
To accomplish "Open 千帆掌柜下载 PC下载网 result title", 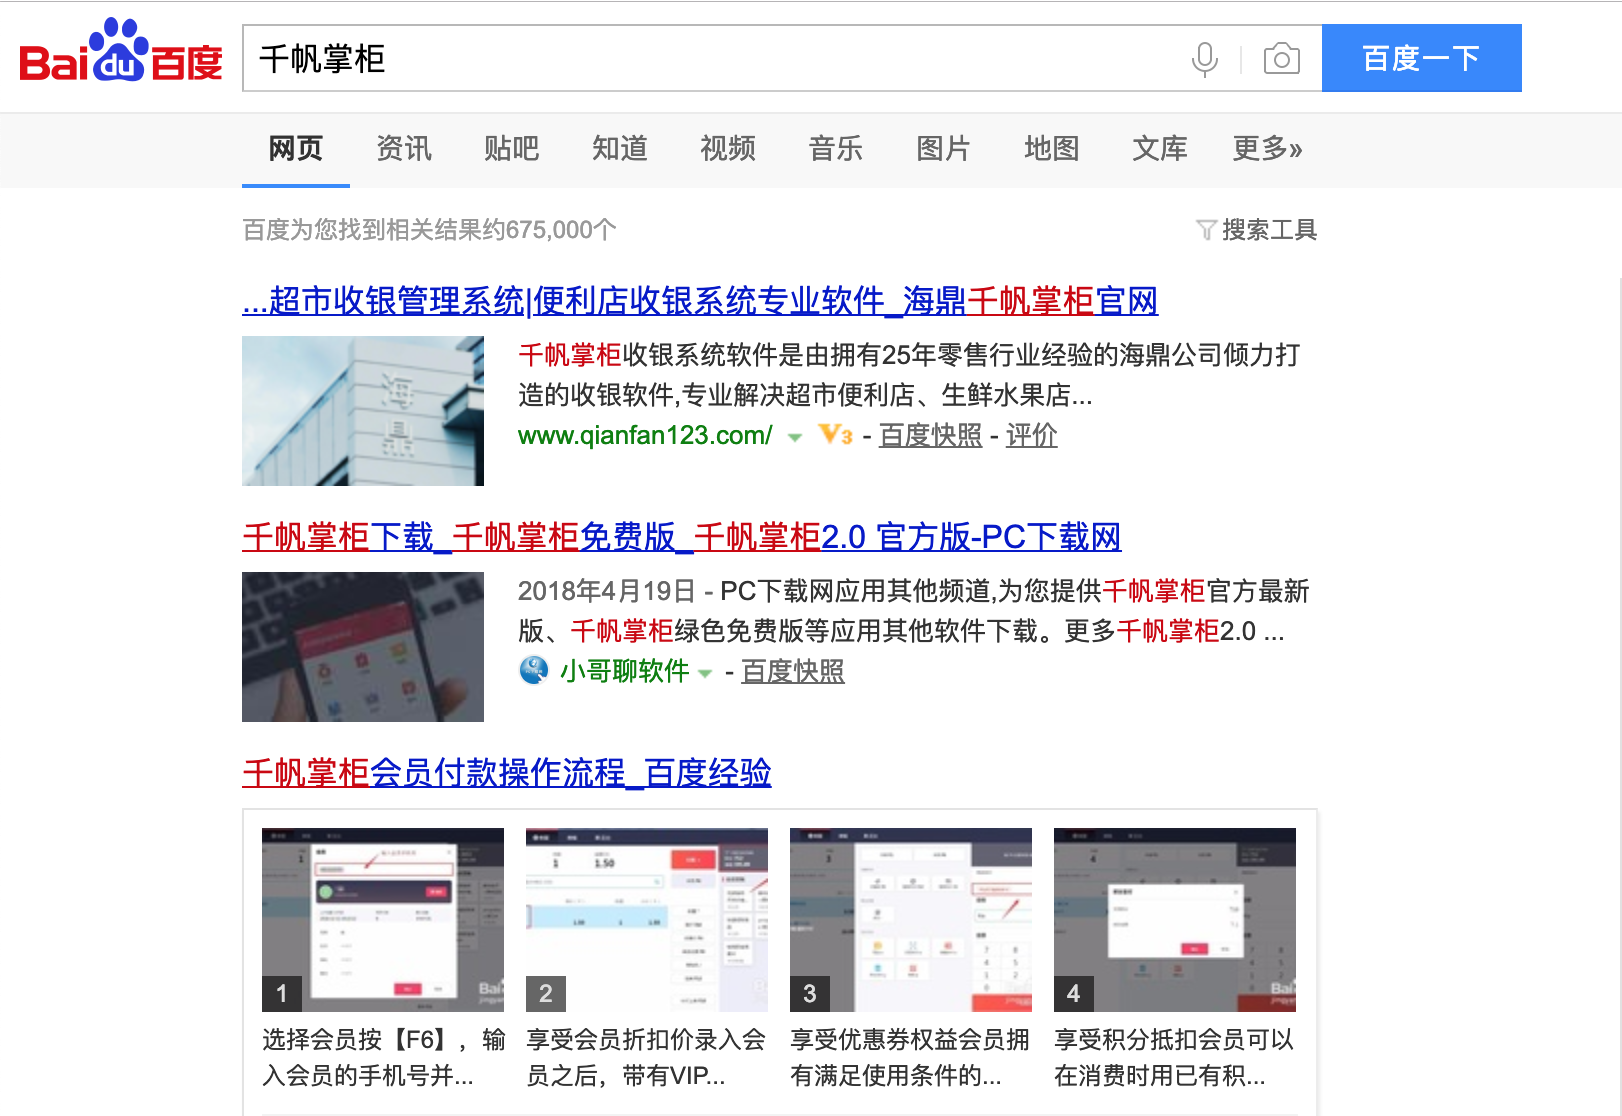I will tap(682, 537).
